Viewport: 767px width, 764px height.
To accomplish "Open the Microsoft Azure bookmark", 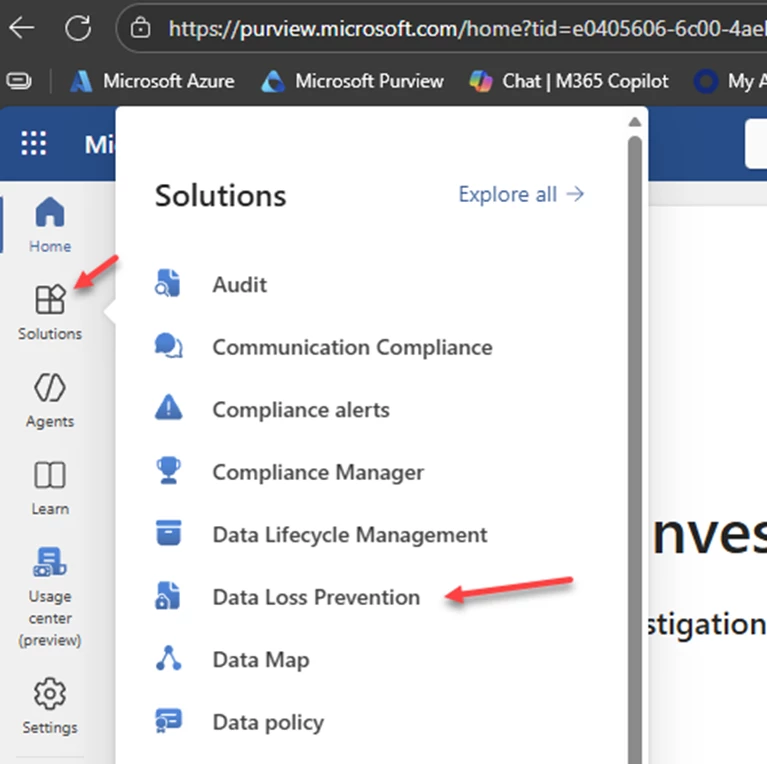I will (152, 81).
